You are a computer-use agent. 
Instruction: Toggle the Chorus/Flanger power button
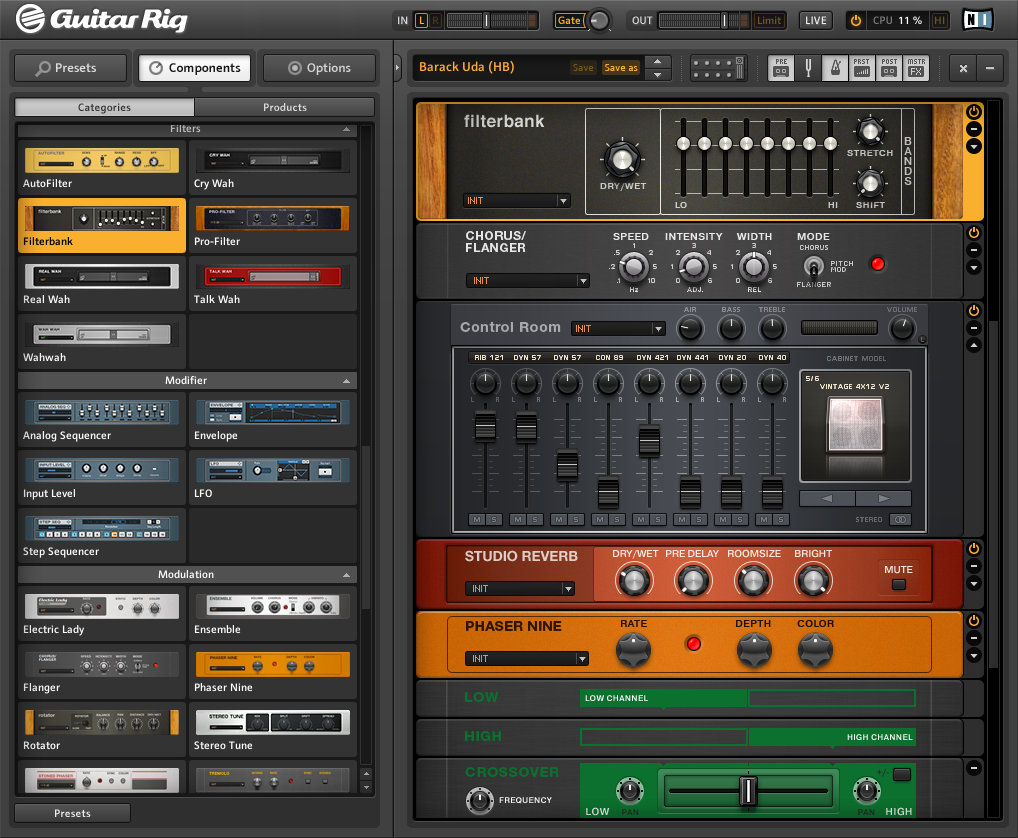tap(973, 232)
